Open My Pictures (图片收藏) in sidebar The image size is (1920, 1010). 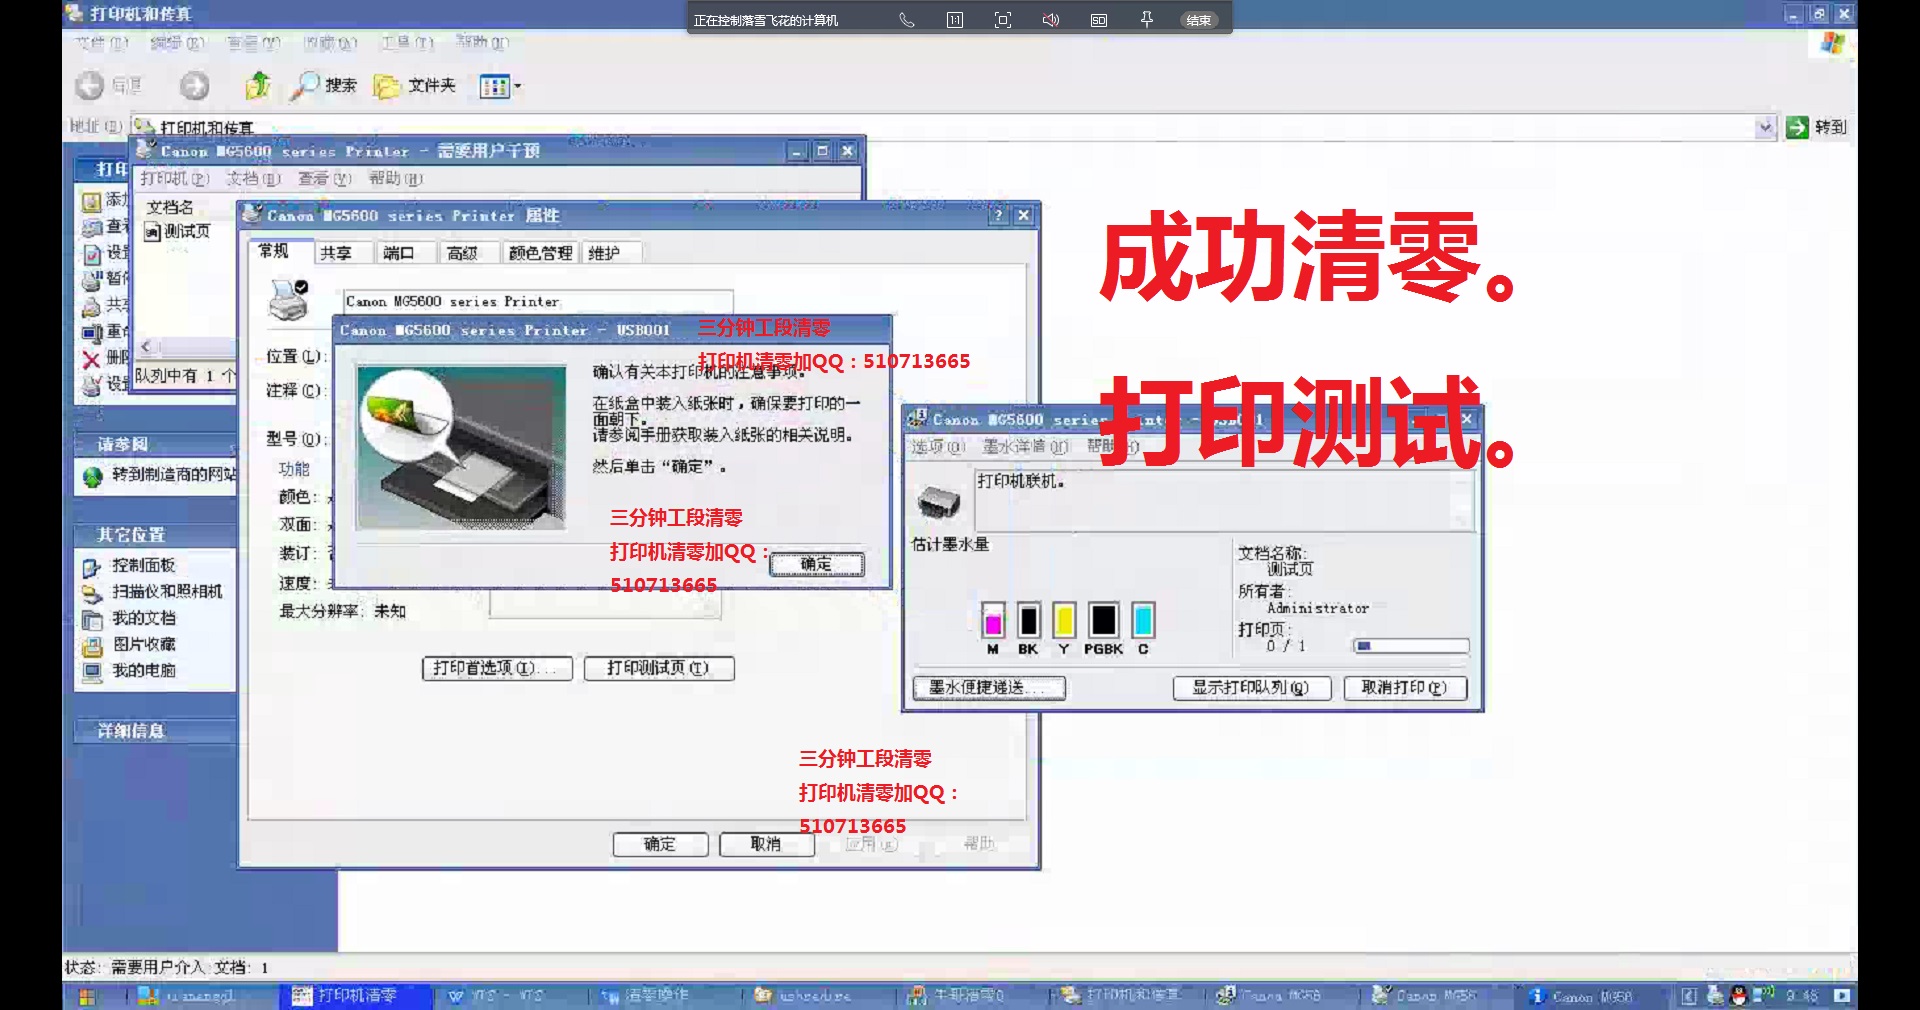[143, 645]
